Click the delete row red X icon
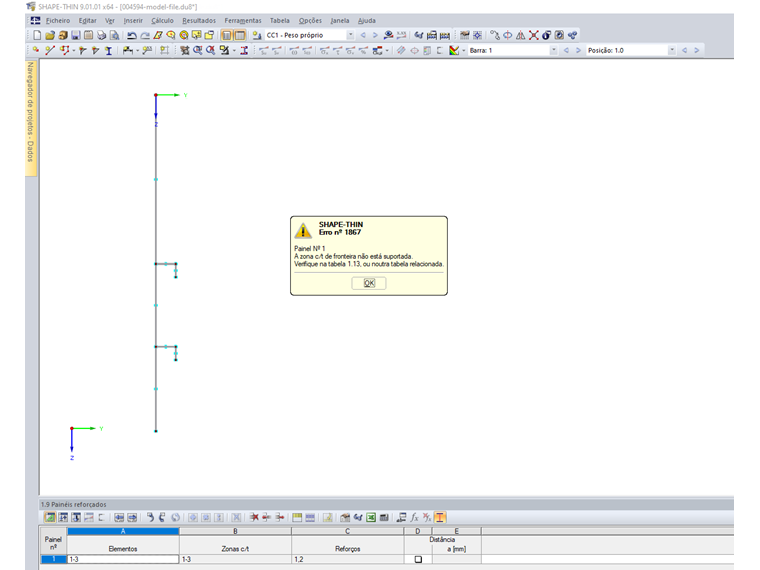The image size is (760, 570). [254, 518]
